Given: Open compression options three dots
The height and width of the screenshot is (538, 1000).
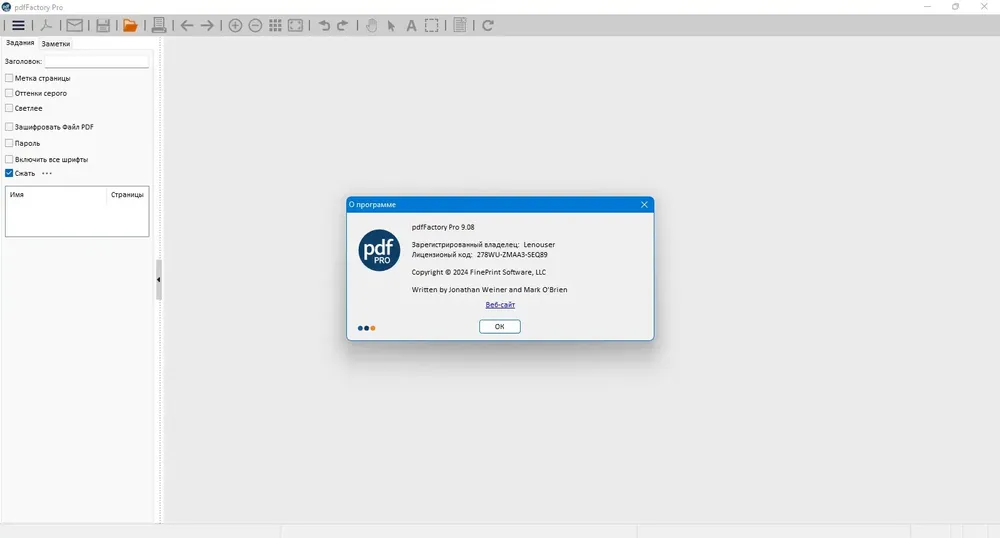Looking at the screenshot, I should pyautogui.click(x=47, y=173).
